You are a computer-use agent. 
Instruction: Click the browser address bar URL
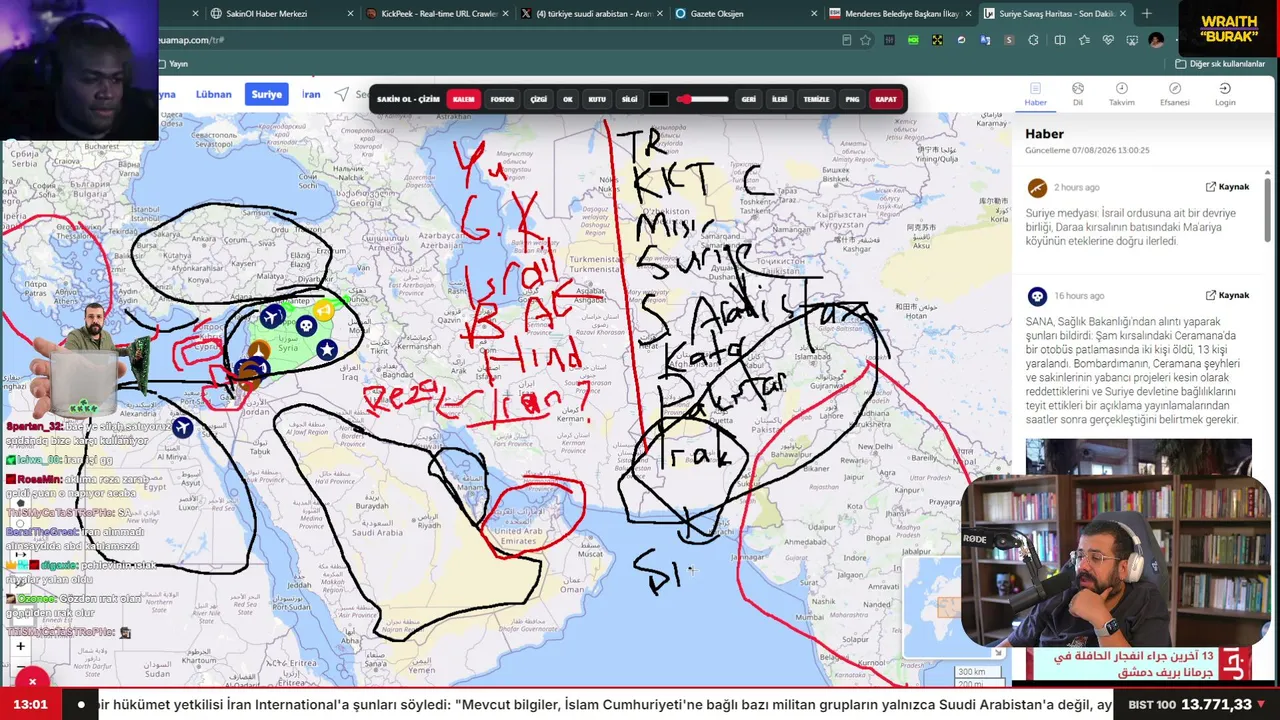[190, 40]
